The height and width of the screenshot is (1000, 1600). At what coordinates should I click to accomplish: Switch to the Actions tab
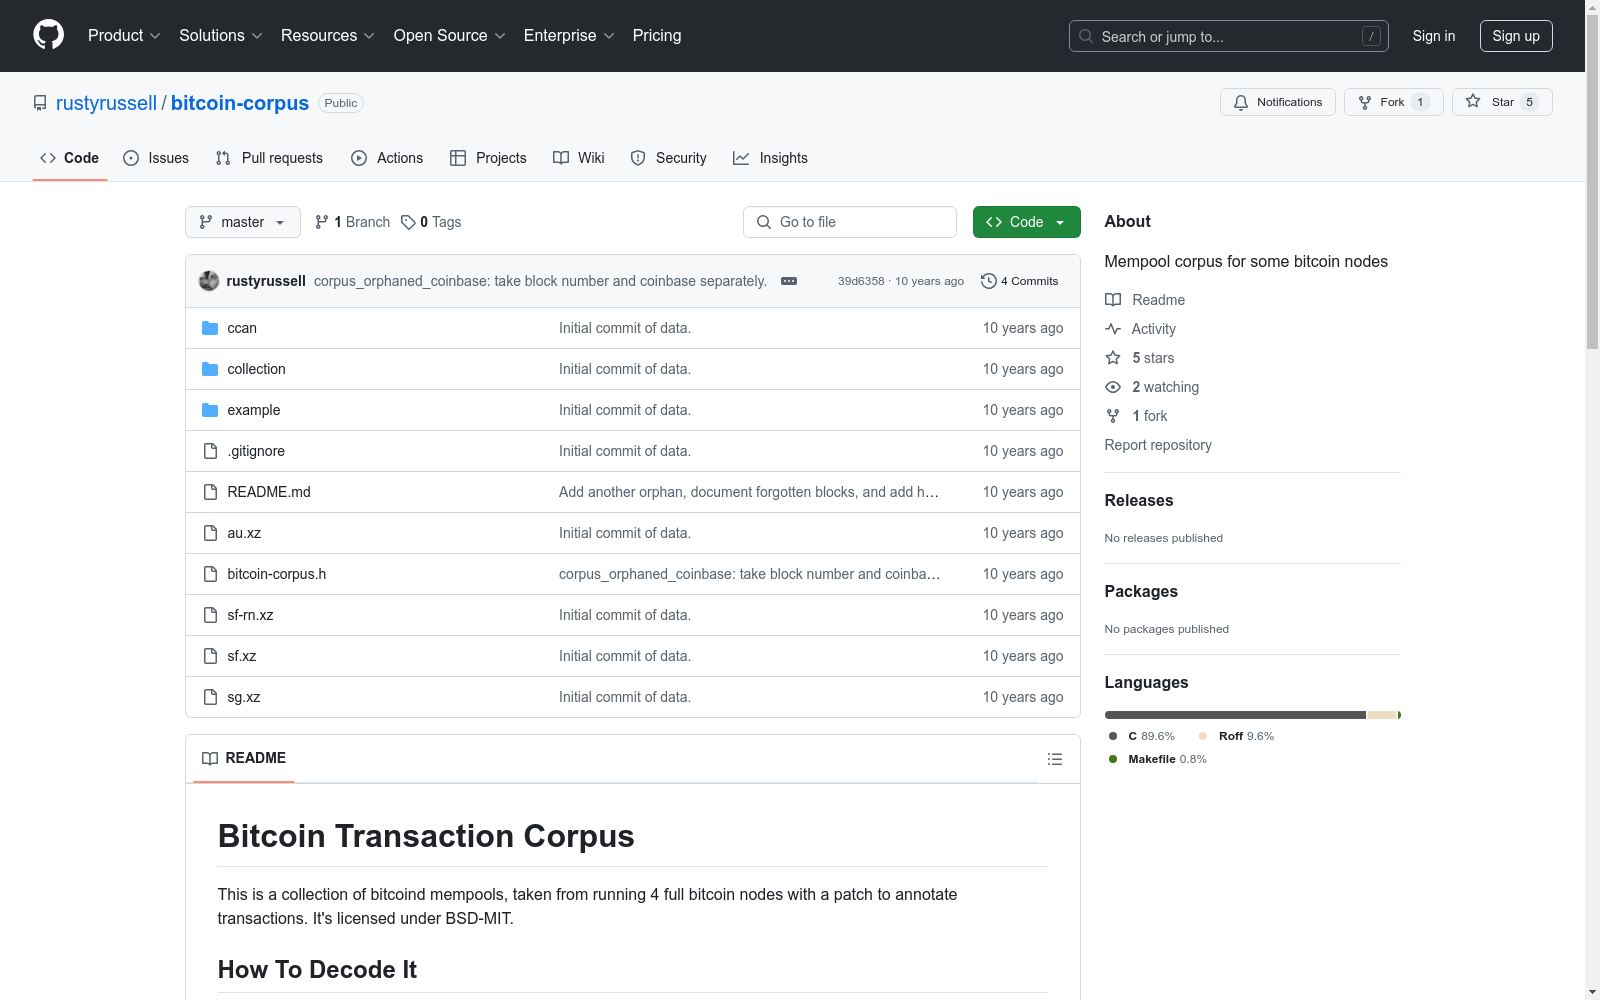click(387, 158)
